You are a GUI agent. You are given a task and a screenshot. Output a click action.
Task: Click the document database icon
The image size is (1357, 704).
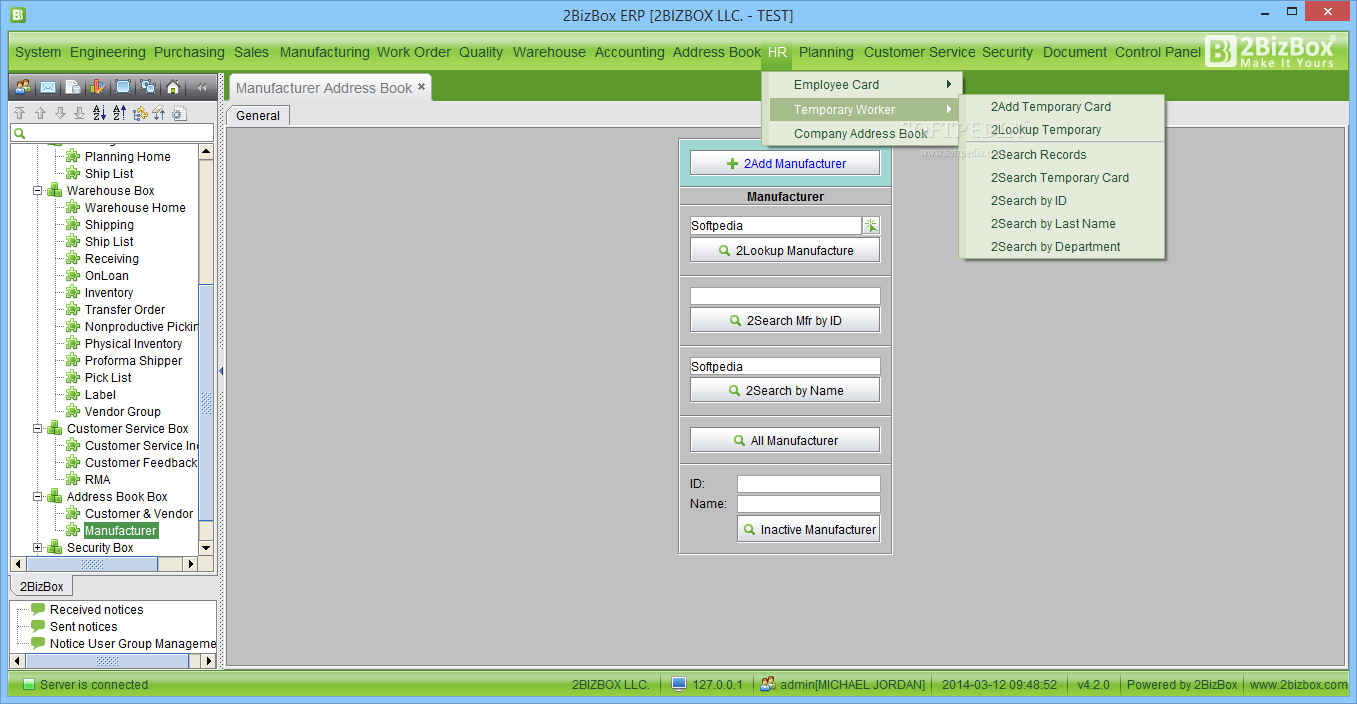click(73, 87)
